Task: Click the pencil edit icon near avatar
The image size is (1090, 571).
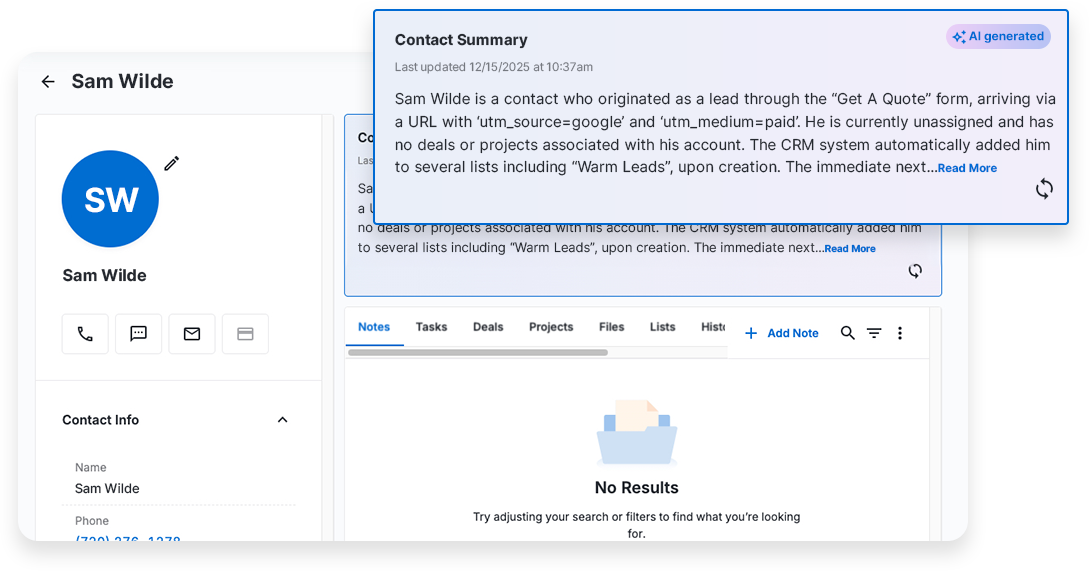Action: pos(172,163)
